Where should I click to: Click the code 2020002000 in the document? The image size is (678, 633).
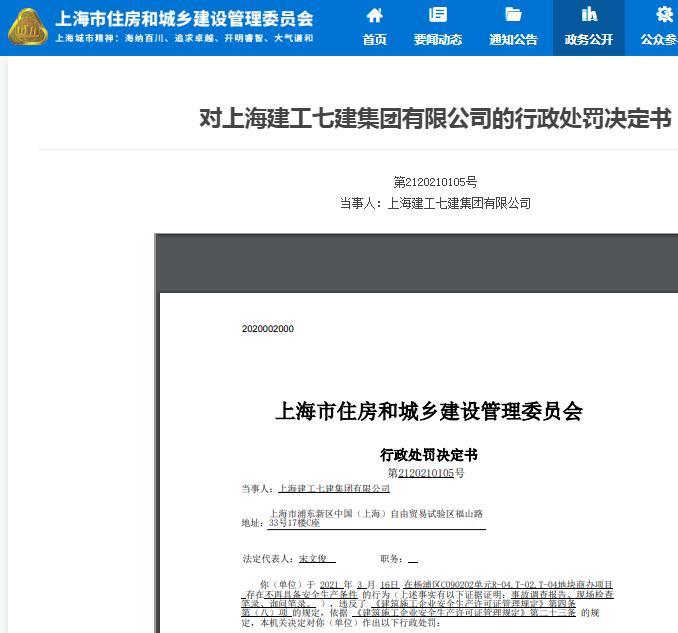(x=268, y=329)
